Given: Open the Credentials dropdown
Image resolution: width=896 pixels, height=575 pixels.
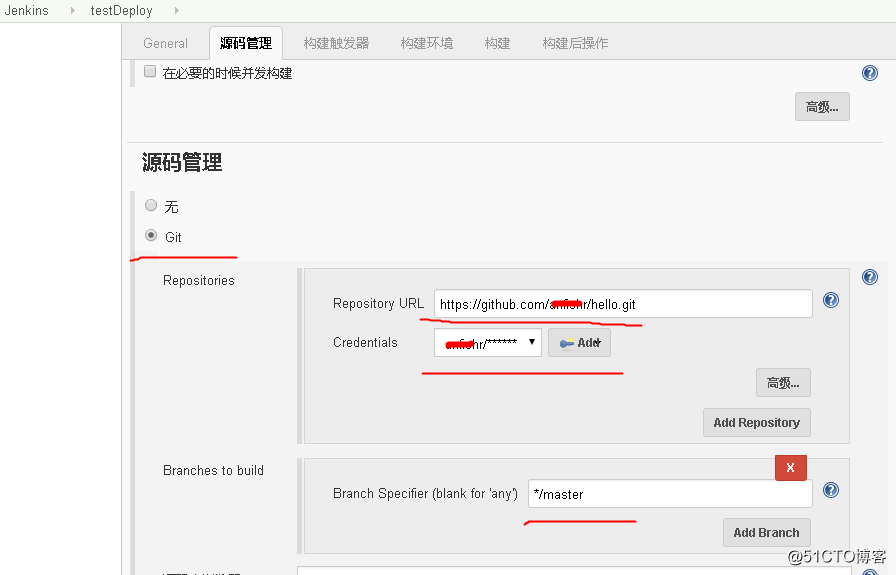Looking at the screenshot, I should point(487,342).
